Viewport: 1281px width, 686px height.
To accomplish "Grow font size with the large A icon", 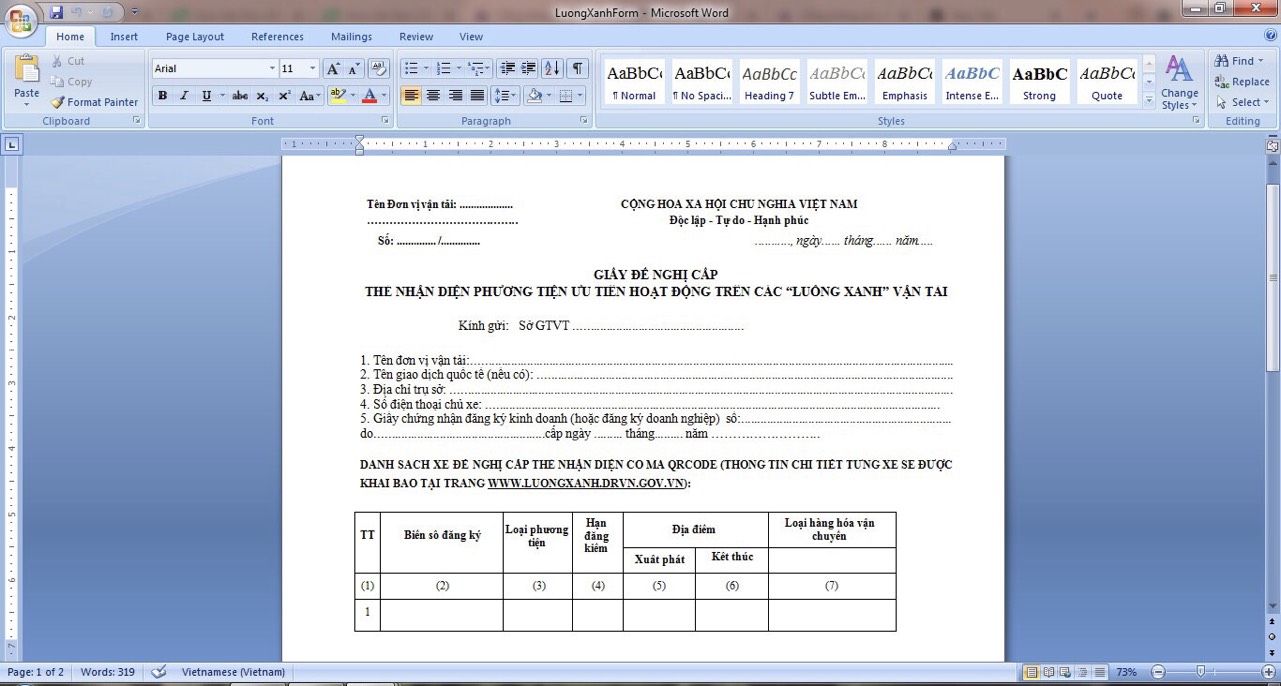I will (334, 69).
